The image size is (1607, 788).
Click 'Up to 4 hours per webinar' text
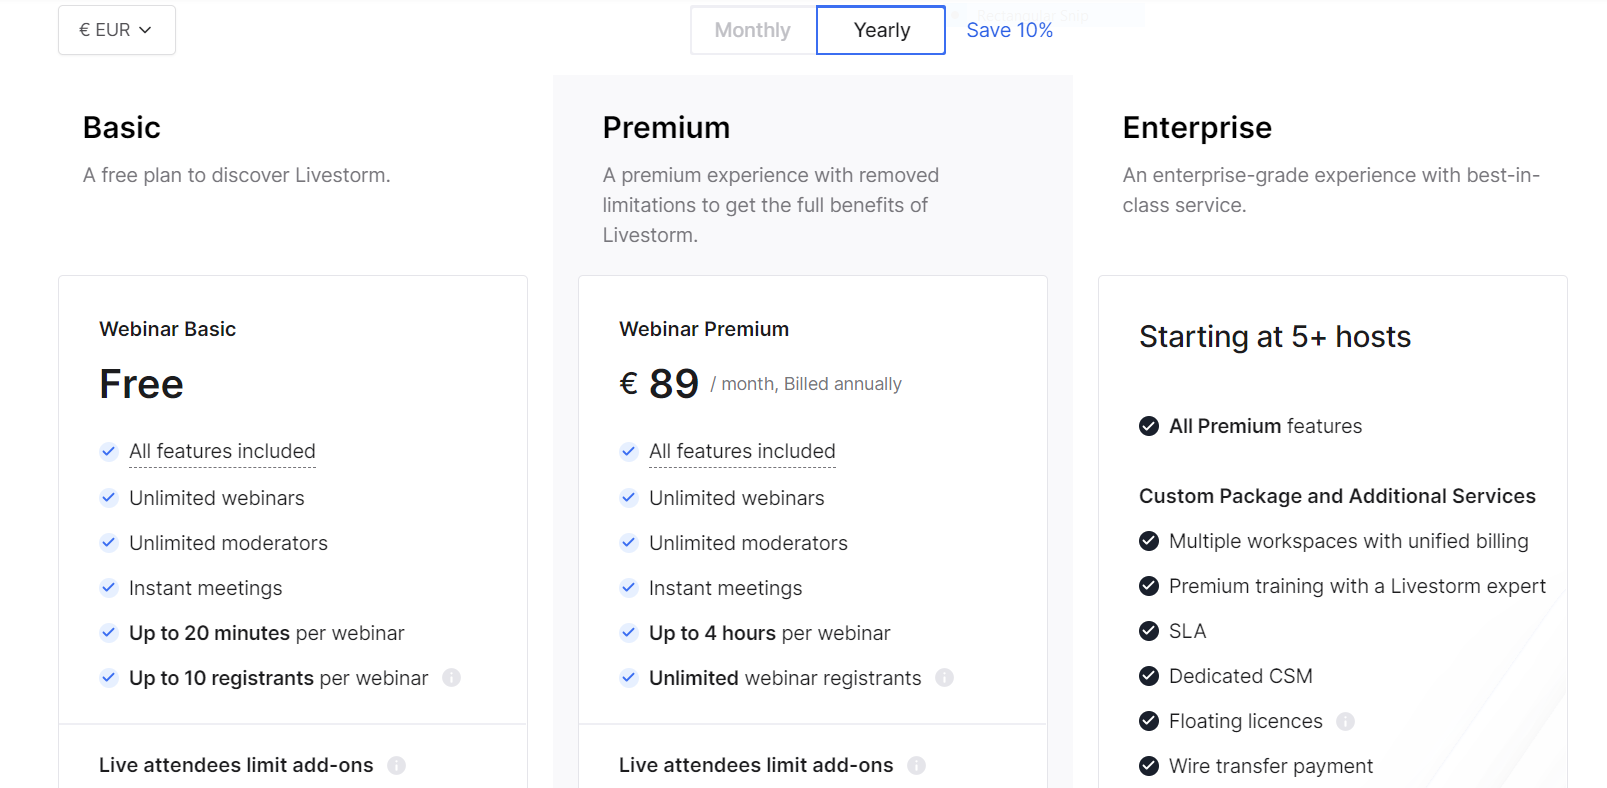[769, 633]
